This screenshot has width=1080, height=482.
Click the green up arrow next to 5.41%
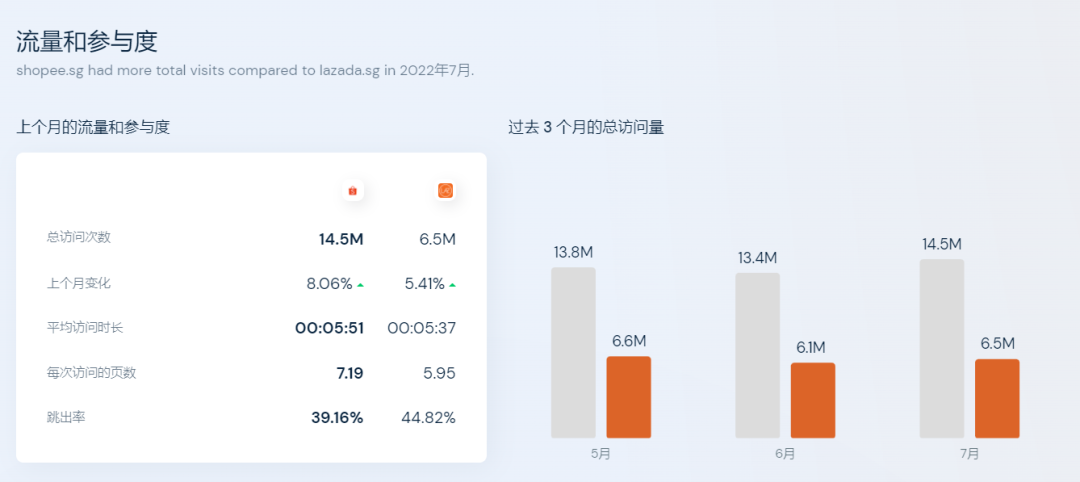point(453,284)
